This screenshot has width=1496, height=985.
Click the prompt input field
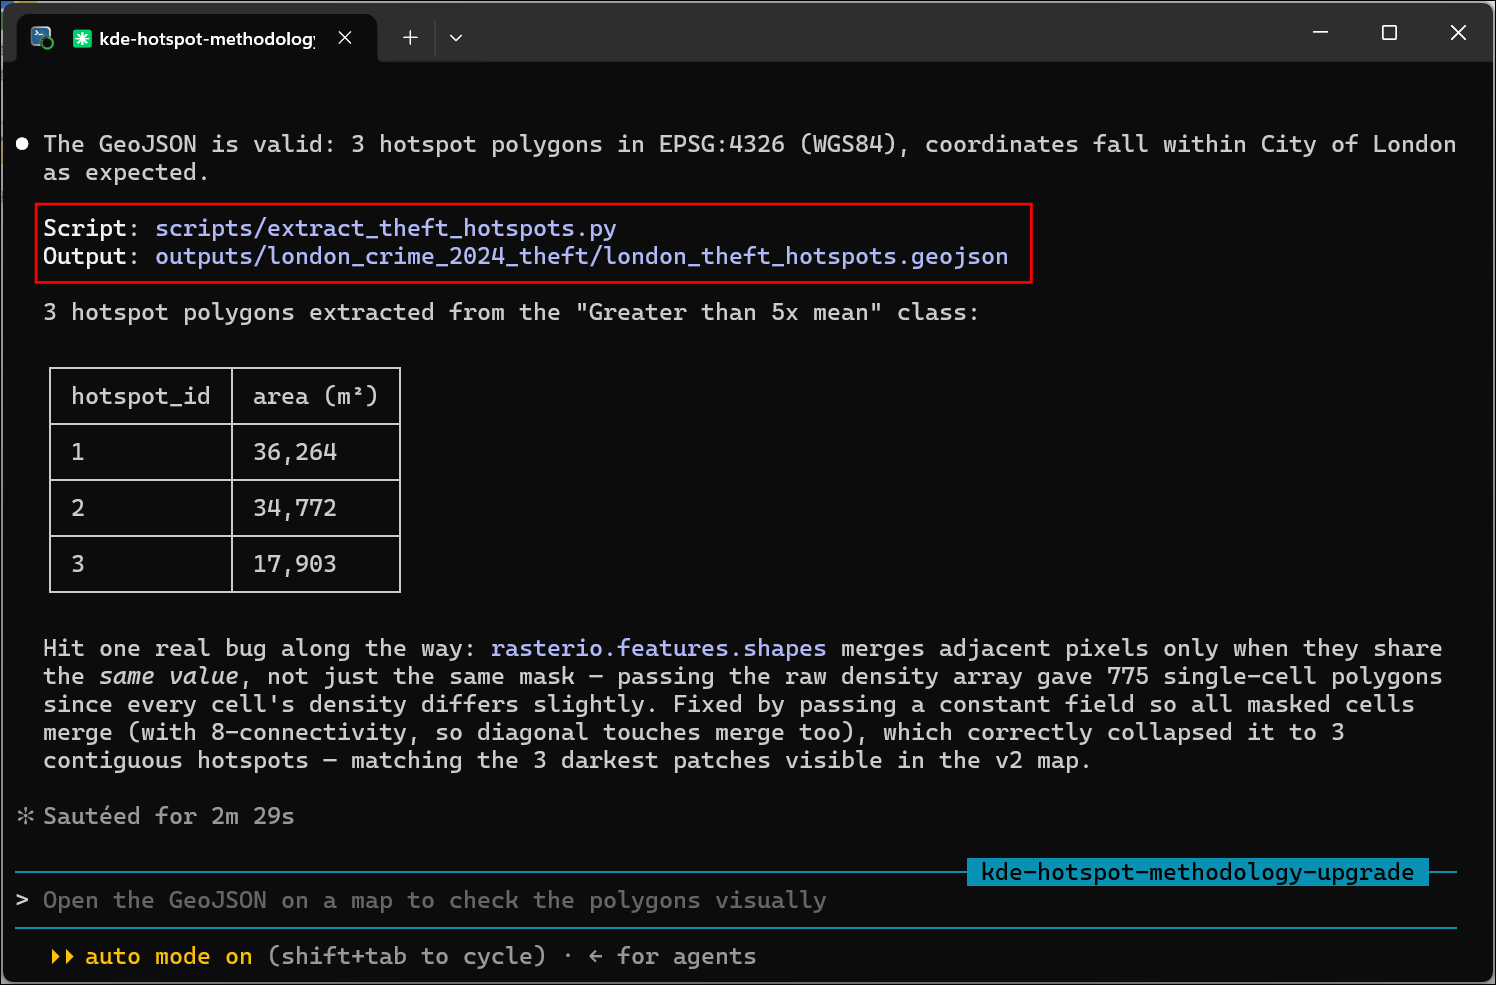735,900
